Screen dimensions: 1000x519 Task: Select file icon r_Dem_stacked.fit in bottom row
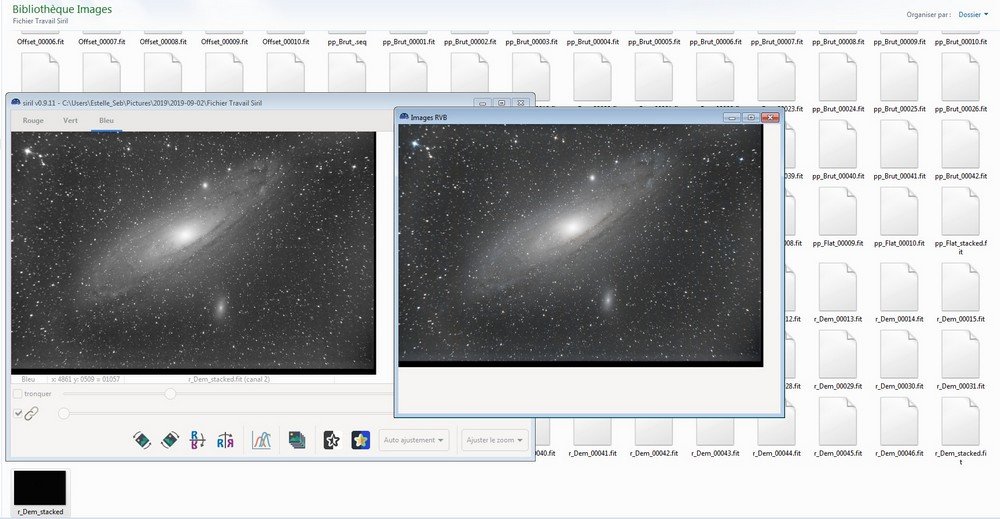coord(960,421)
